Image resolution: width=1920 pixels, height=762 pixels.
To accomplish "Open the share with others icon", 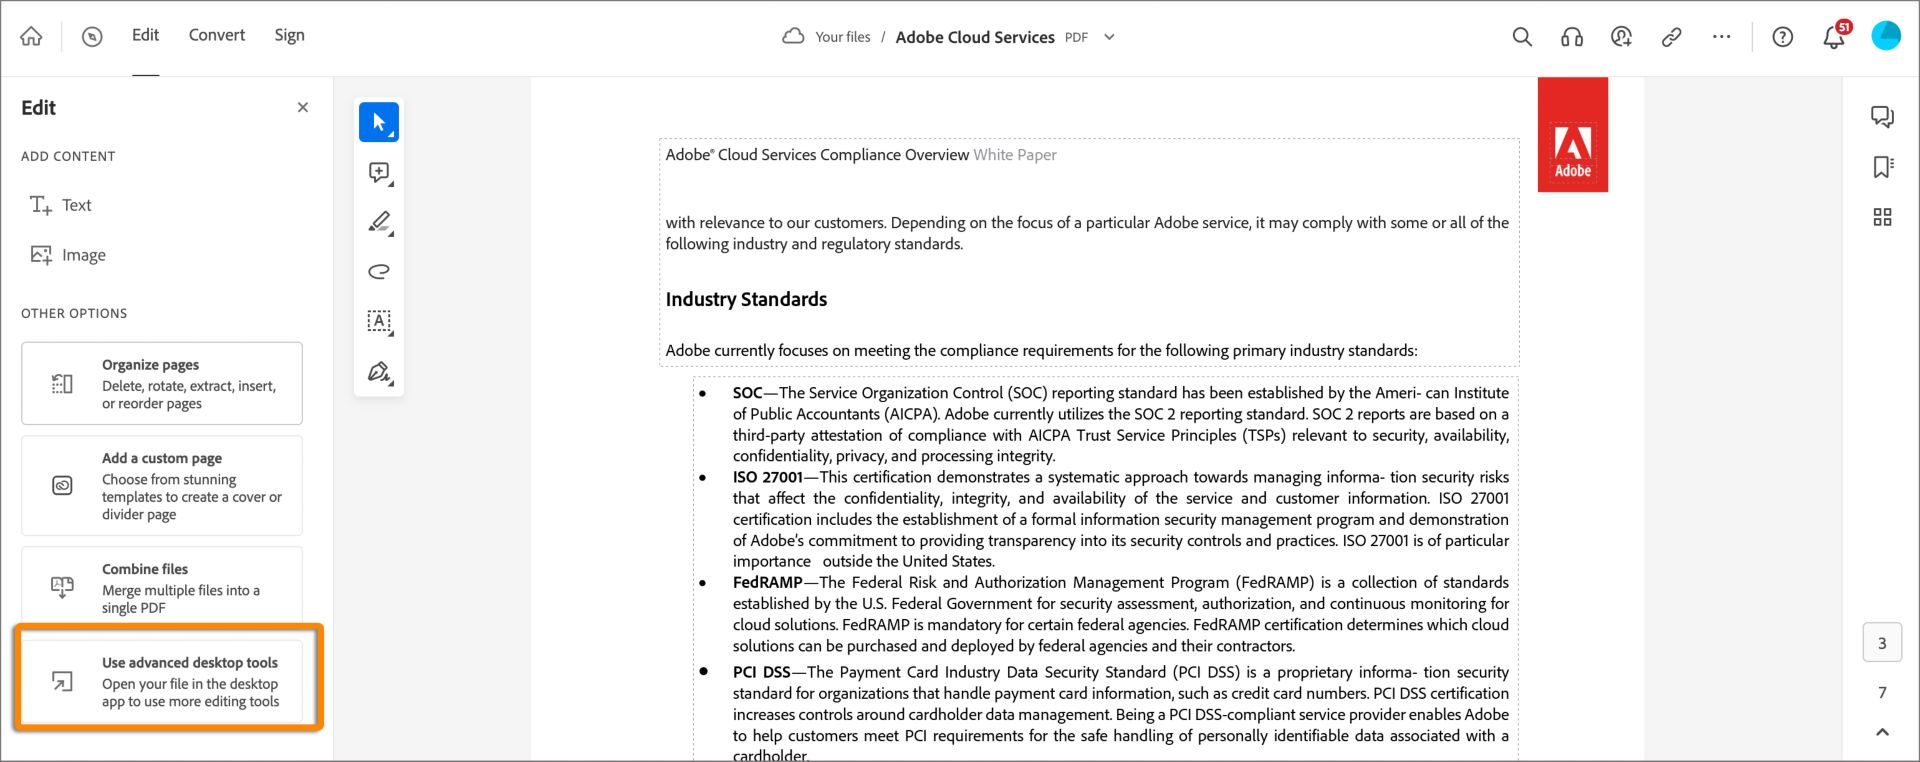I will coord(1621,37).
